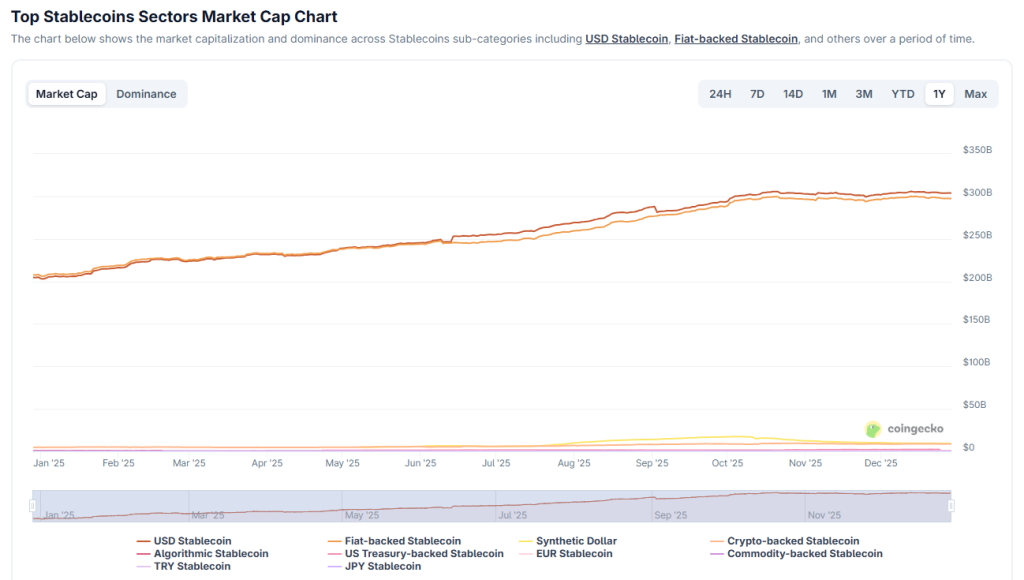Toggle EUR Stablecoin legend item
1024x580 pixels.
click(574, 553)
